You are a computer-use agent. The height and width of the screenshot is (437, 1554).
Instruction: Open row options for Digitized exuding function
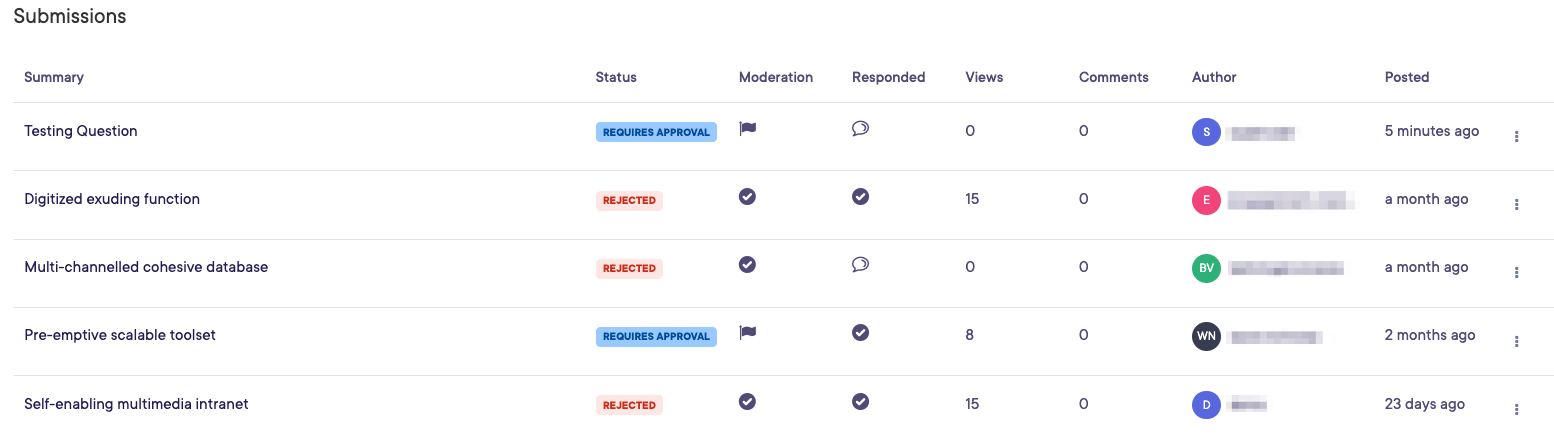[x=1516, y=204]
